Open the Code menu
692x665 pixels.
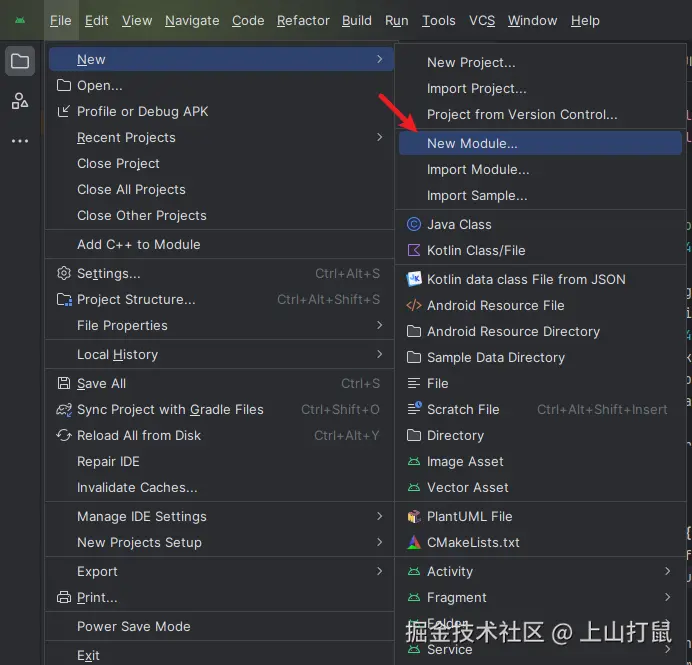[x=248, y=20]
